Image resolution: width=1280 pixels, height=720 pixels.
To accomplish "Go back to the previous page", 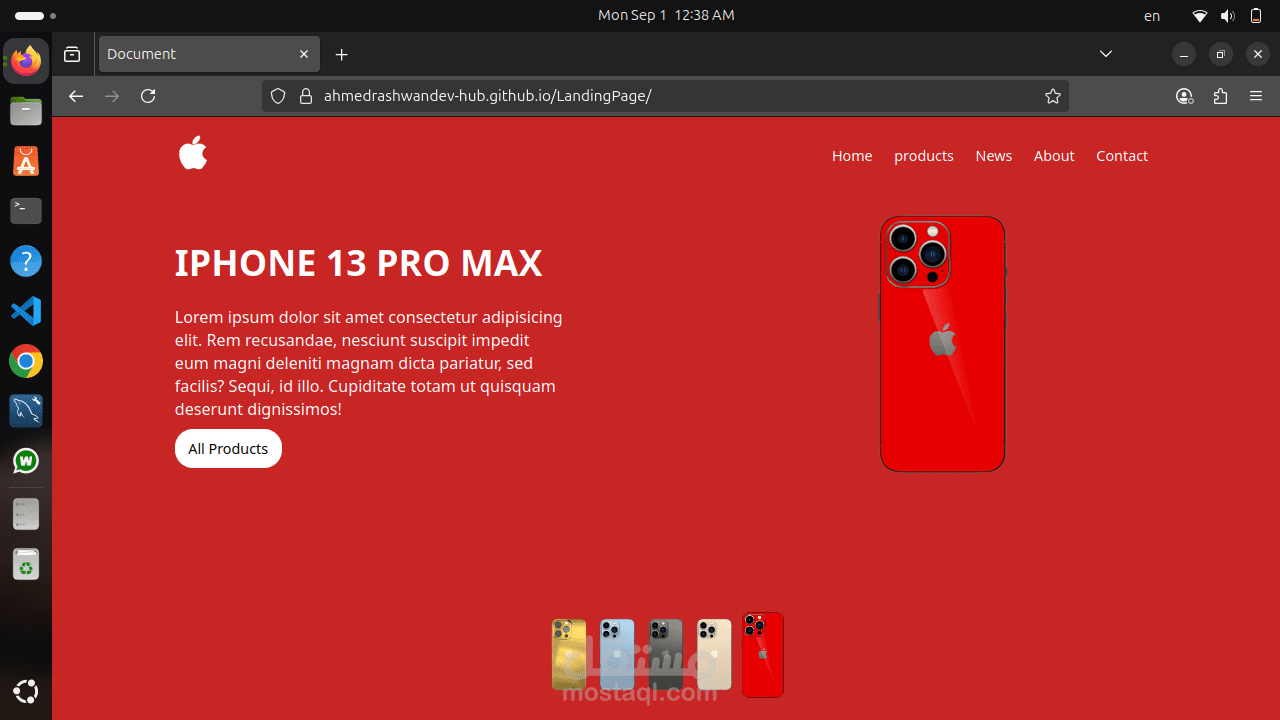I will click(x=76, y=96).
